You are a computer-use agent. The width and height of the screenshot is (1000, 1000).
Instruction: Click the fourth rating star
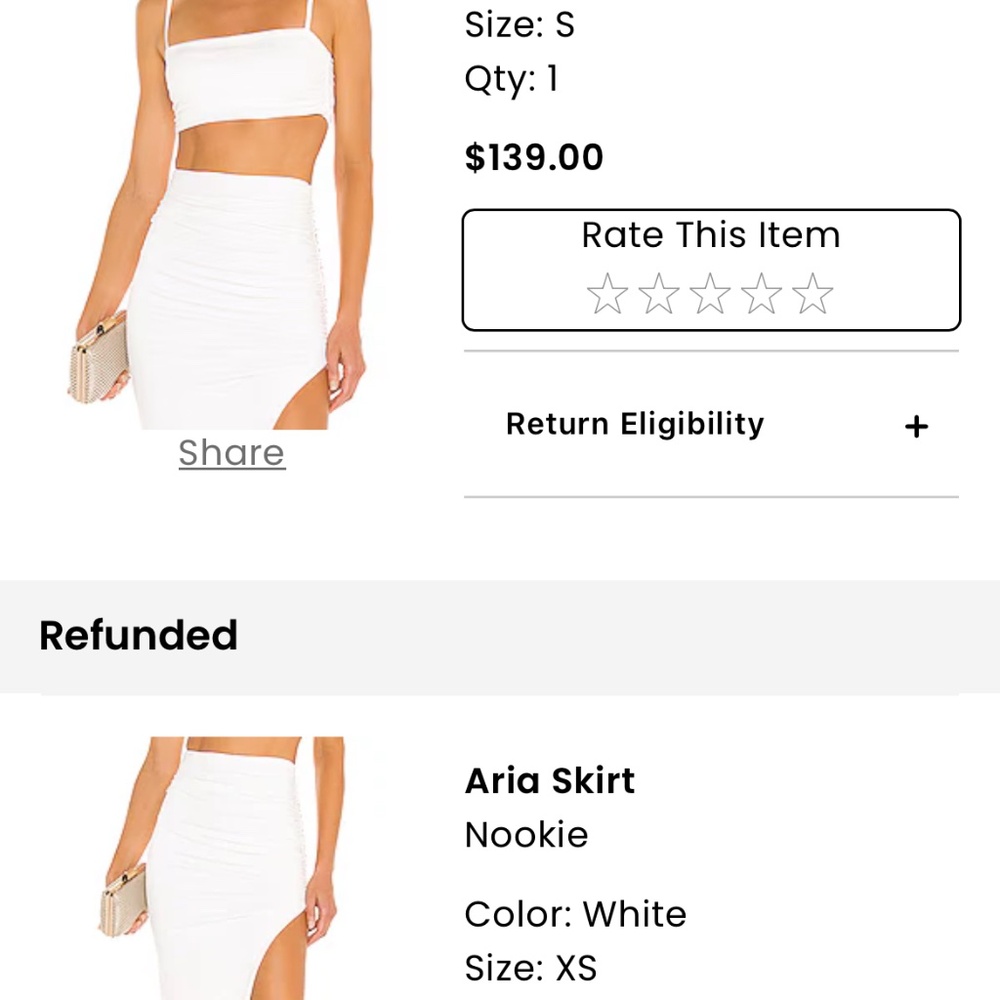763,294
